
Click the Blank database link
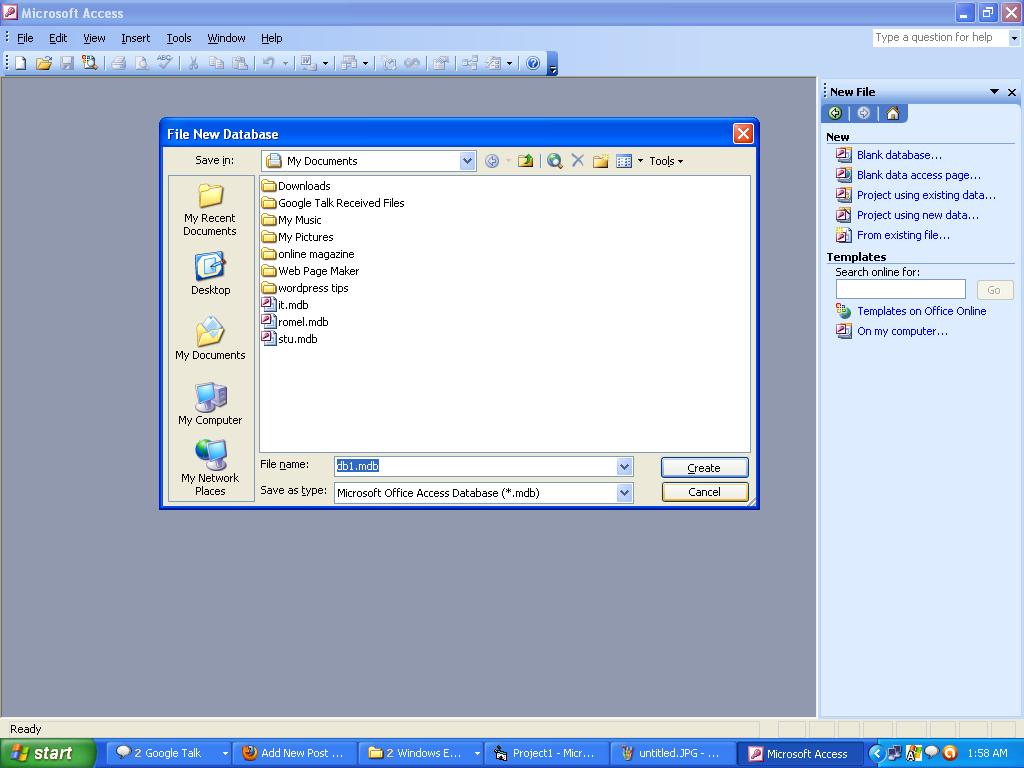(899, 155)
